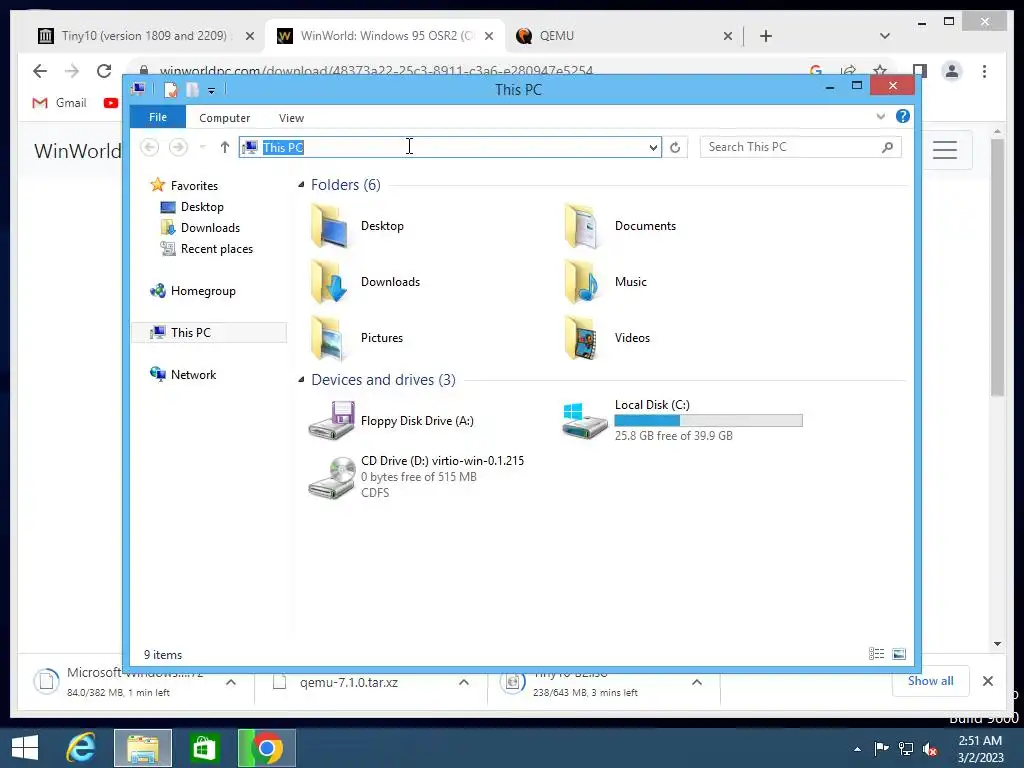Click the search magnifier icon in Explorer

(887, 148)
